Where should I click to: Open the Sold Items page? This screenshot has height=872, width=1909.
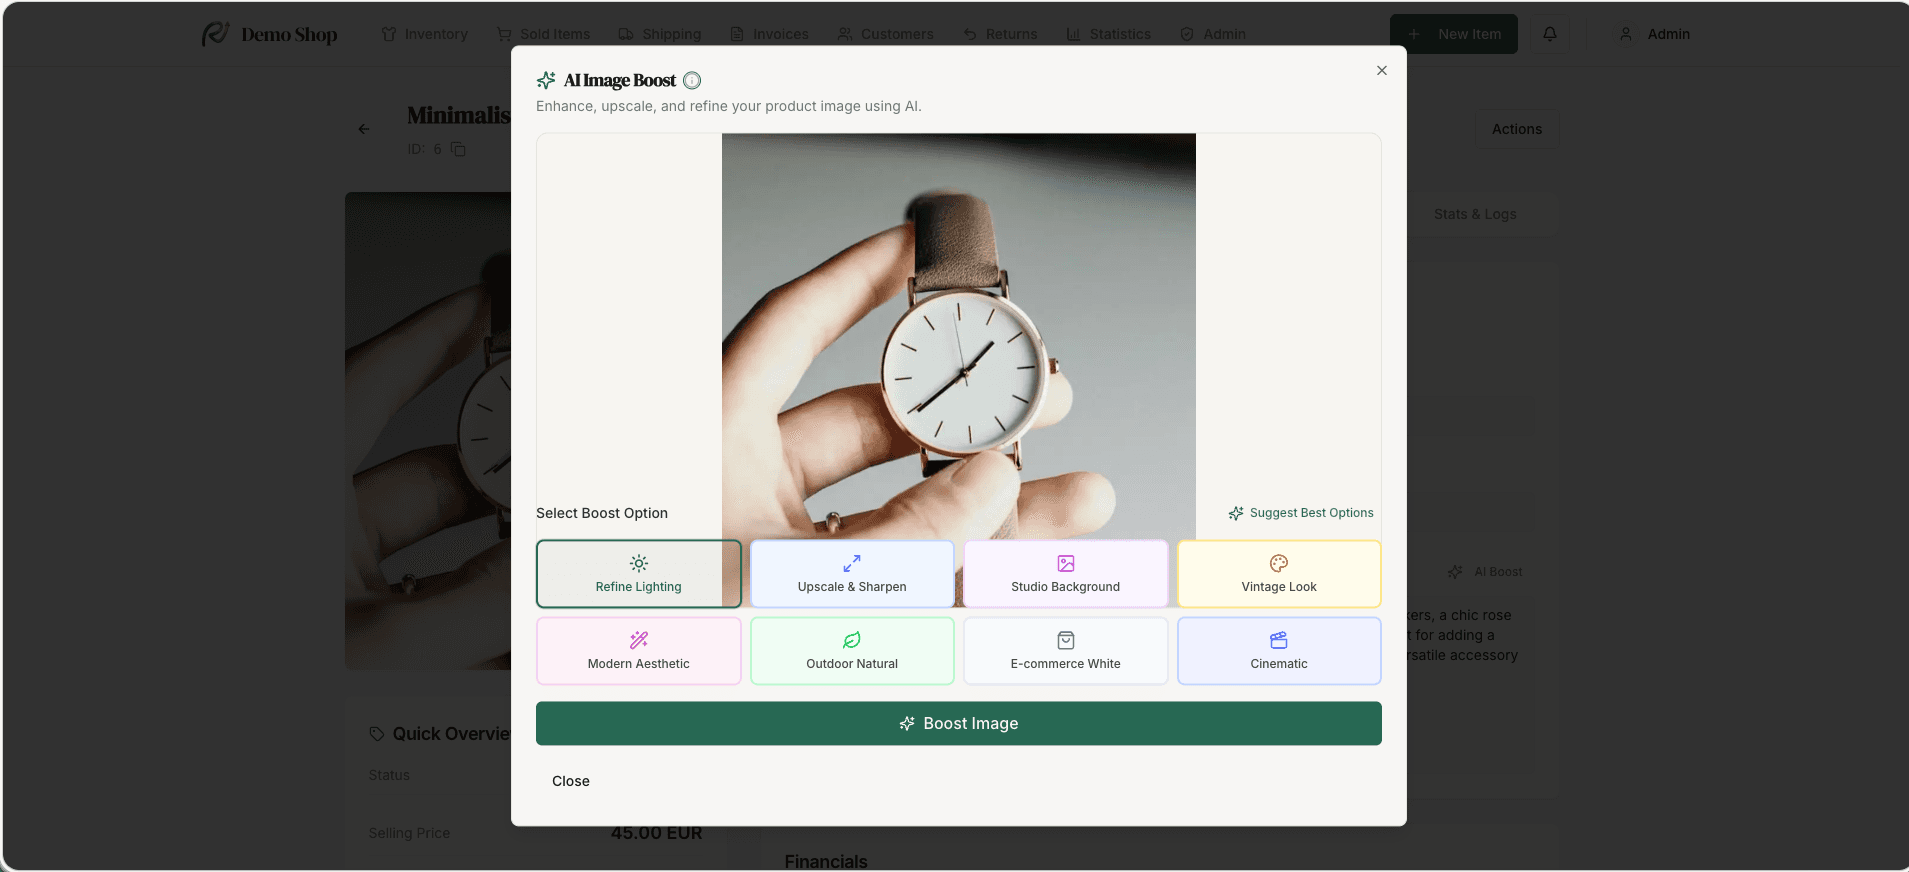click(x=544, y=34)
